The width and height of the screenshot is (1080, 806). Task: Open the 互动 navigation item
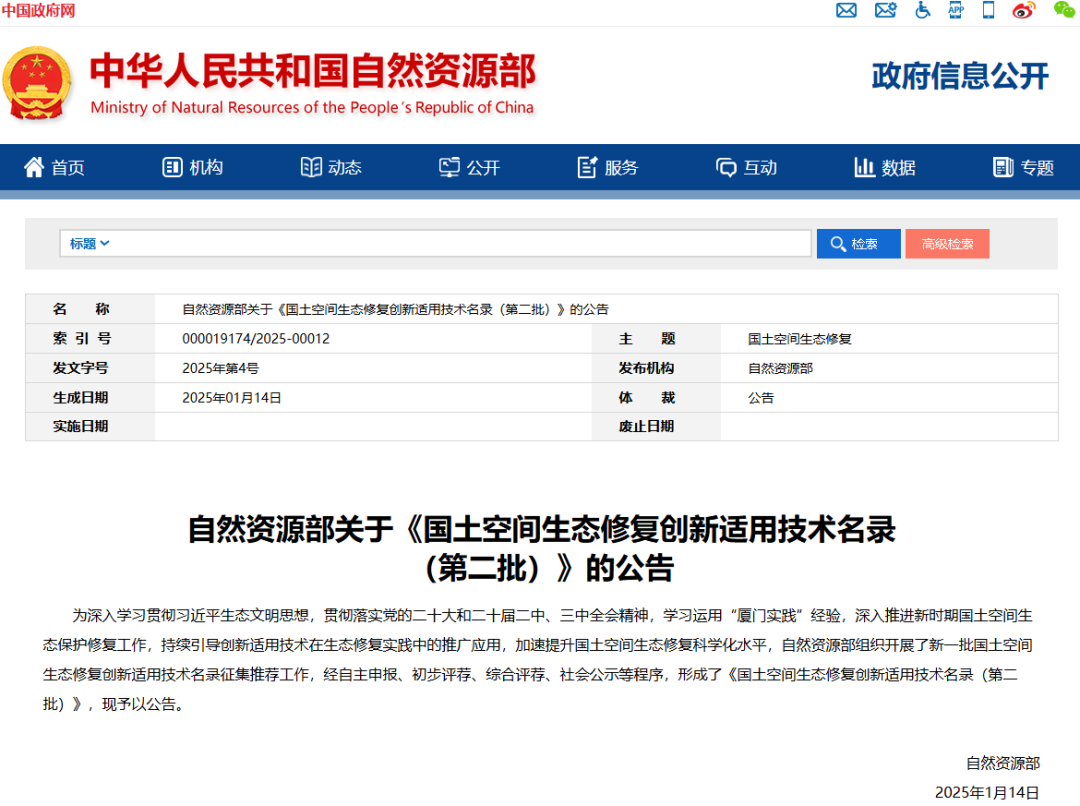pos(746,168)
